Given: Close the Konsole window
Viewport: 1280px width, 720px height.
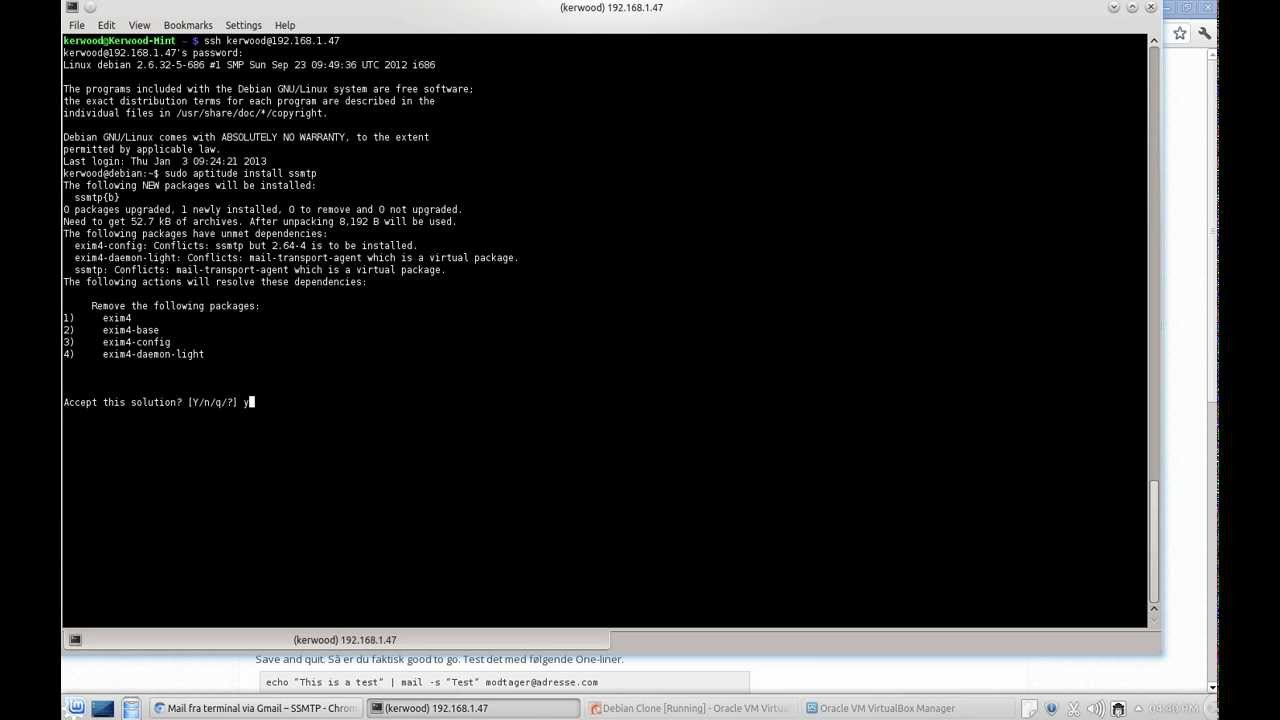Looking at the screenshot, I should (1150, 8).
